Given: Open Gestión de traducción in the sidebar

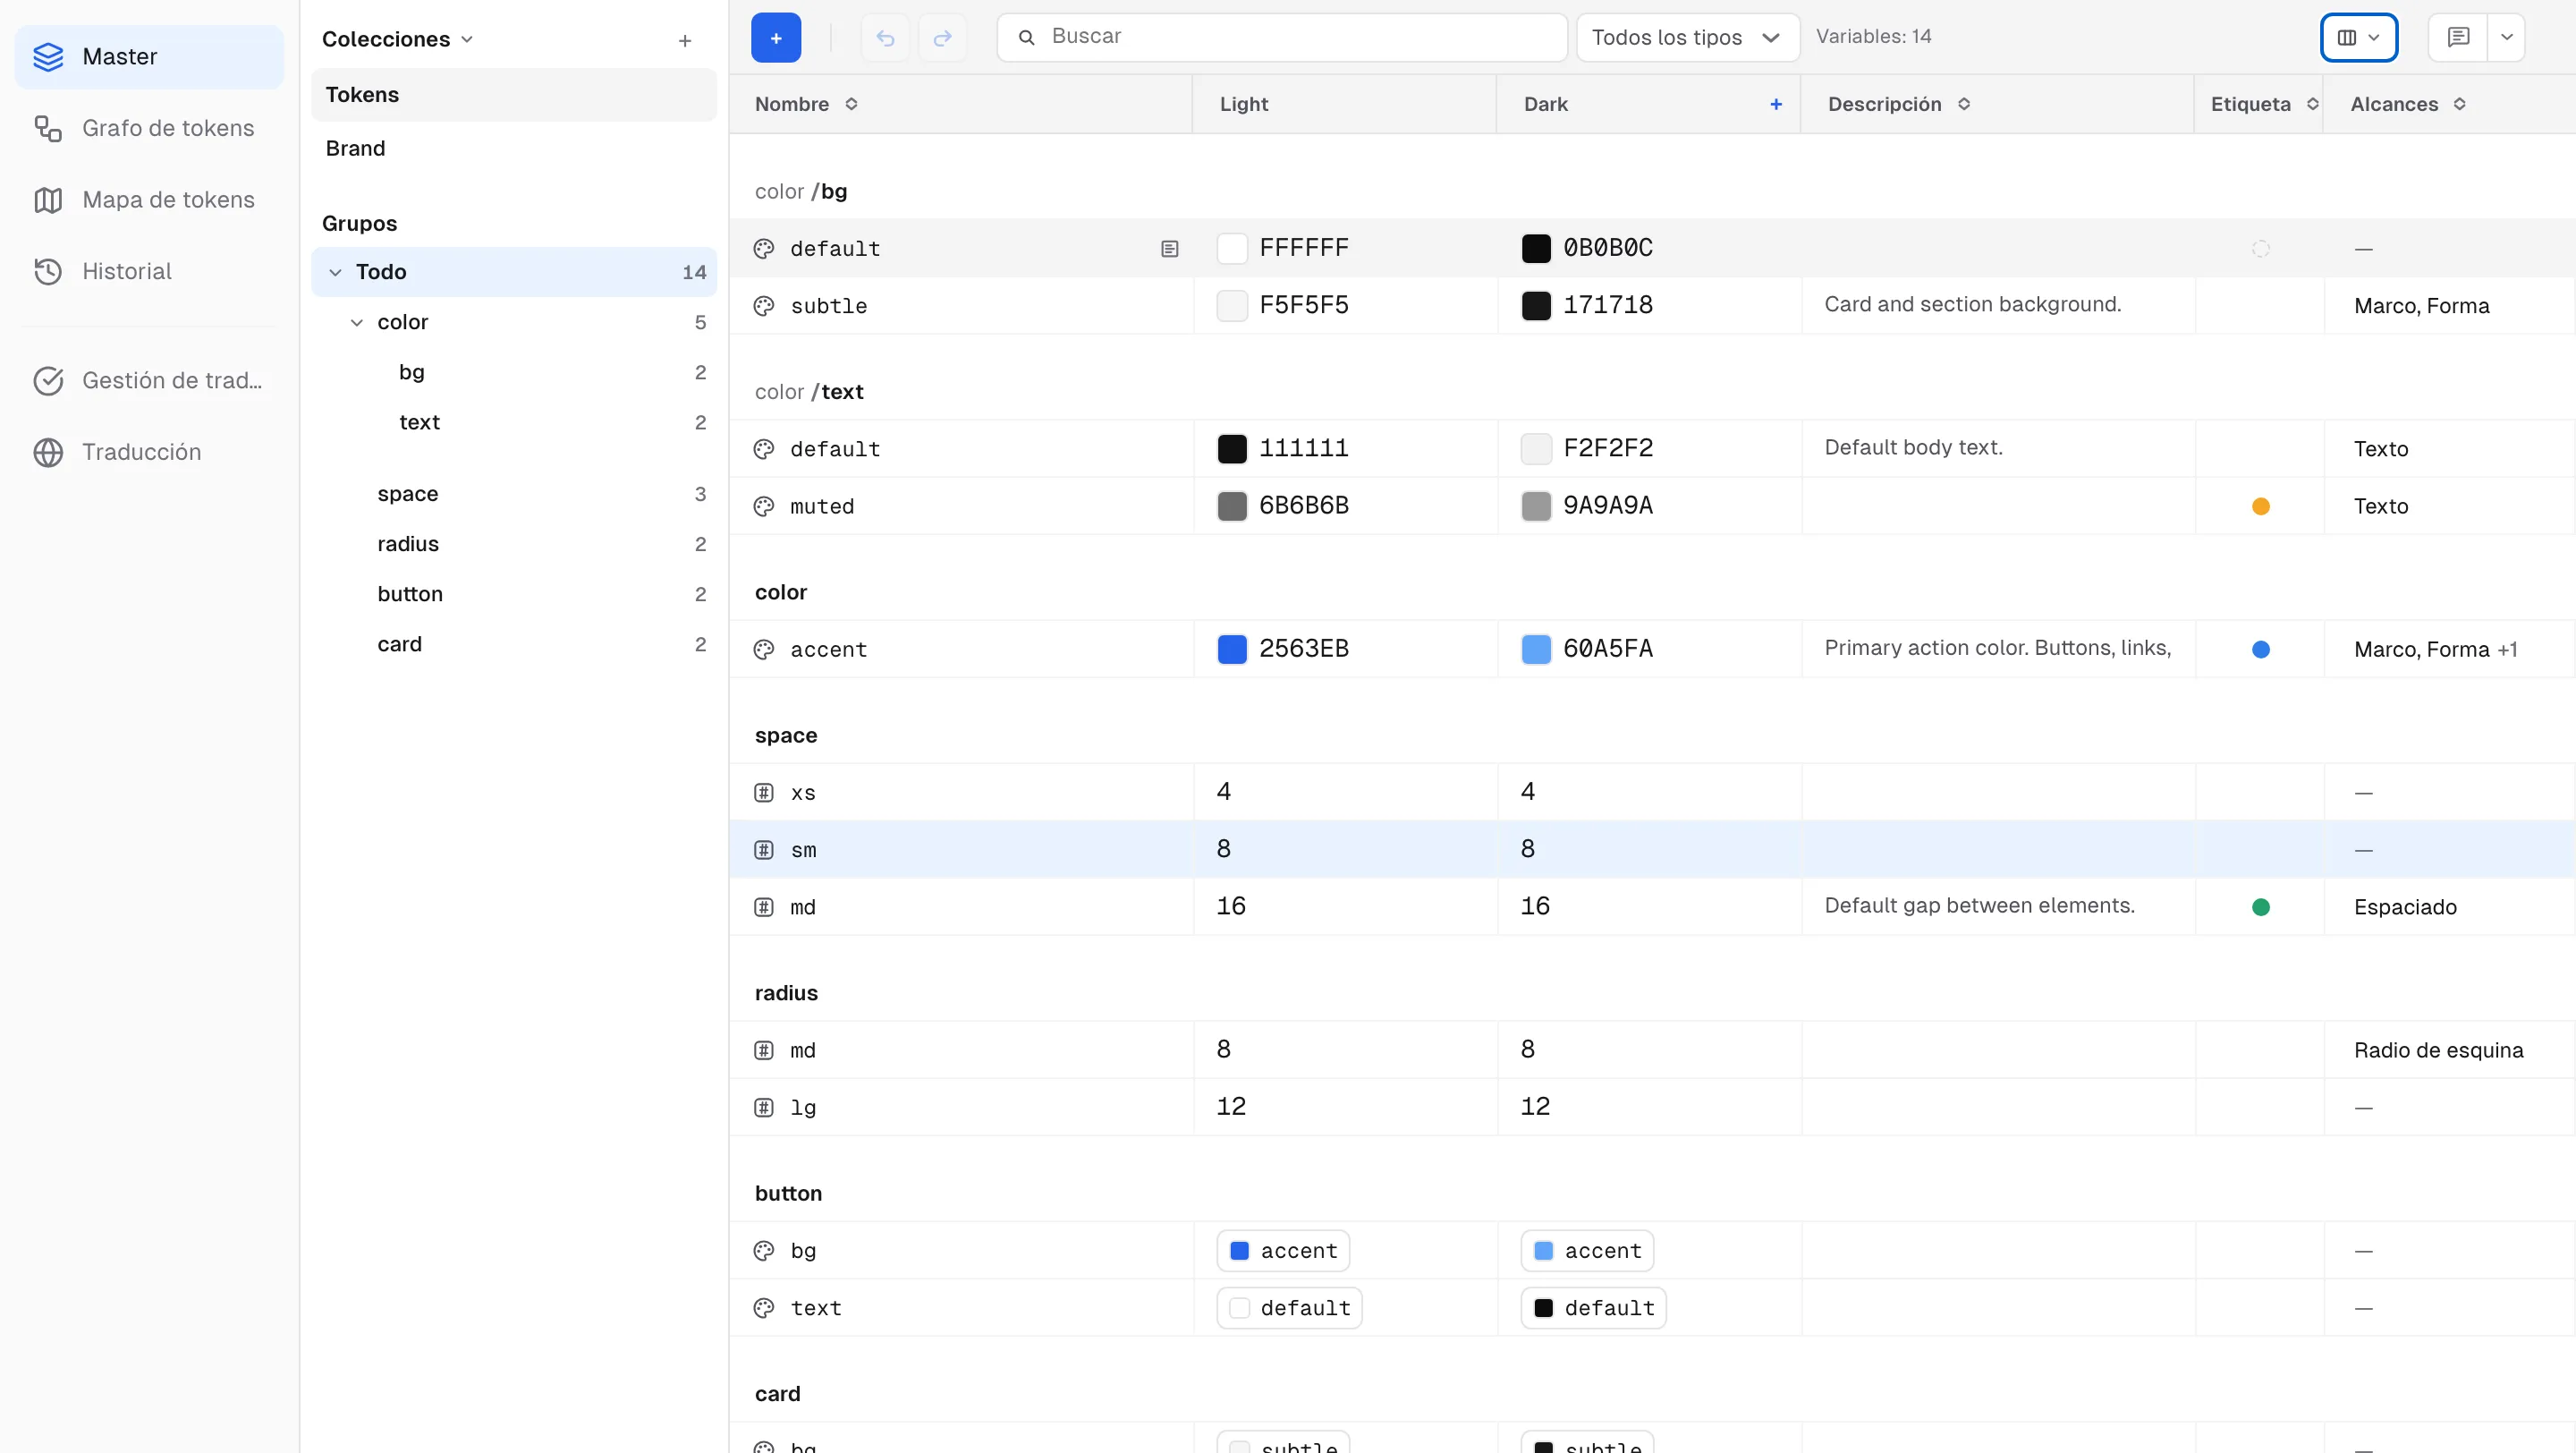Looking at the screenshot, I should pos(148,380).
